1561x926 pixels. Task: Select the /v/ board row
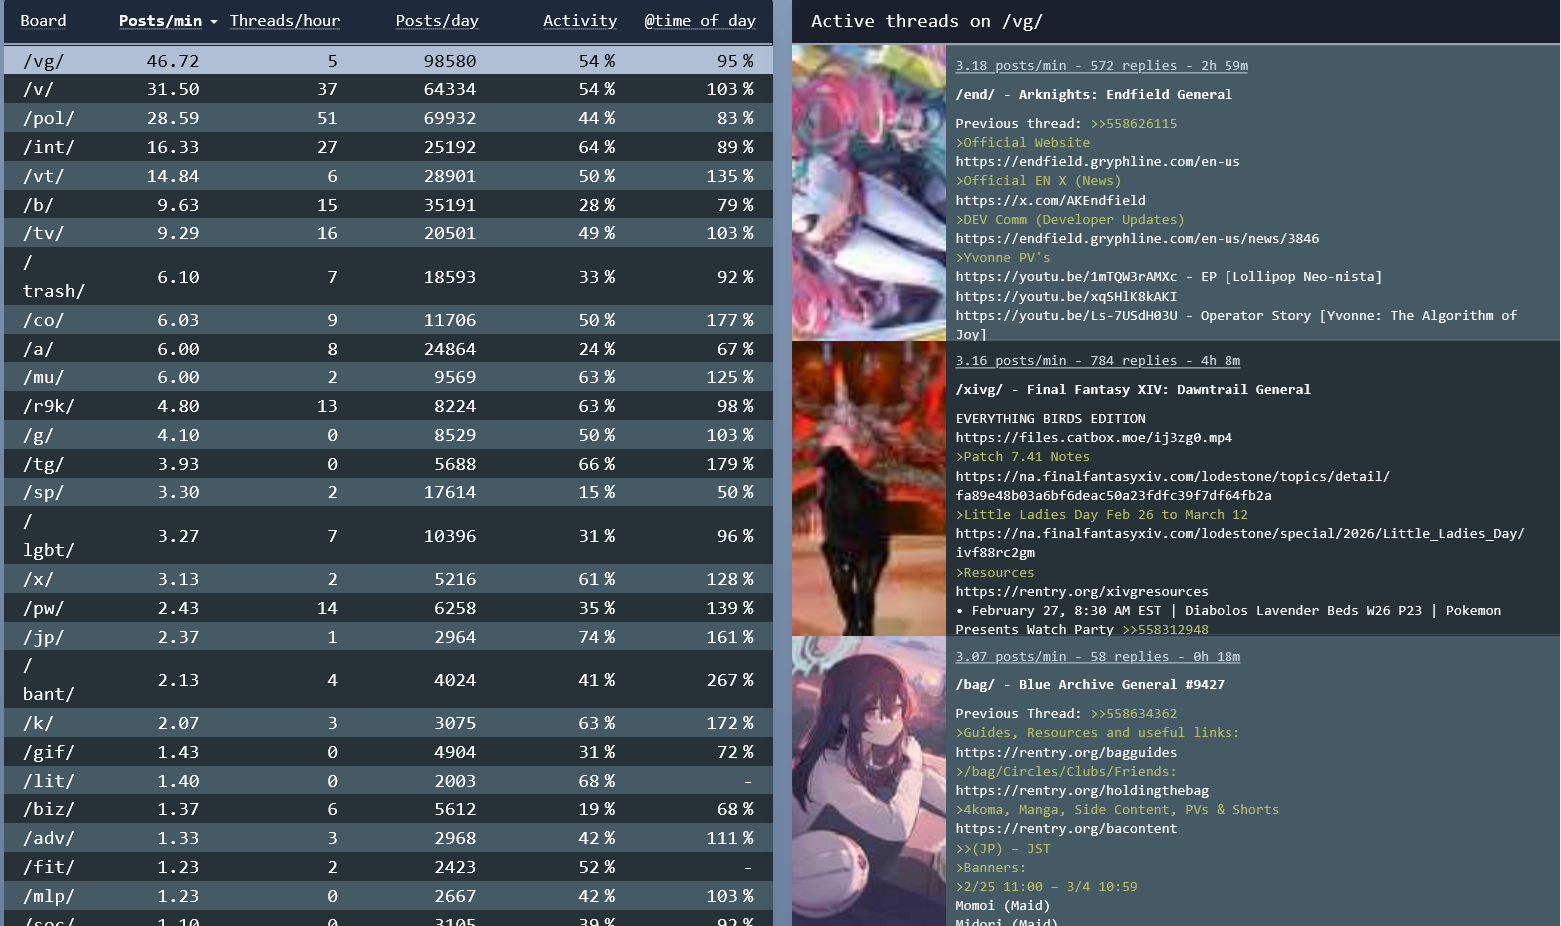tap(388, 89)
